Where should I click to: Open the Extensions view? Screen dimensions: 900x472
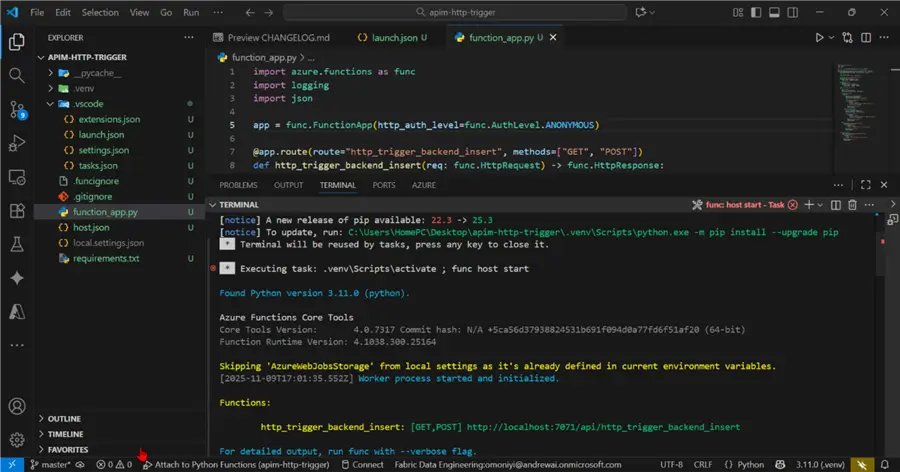(17, 211)
